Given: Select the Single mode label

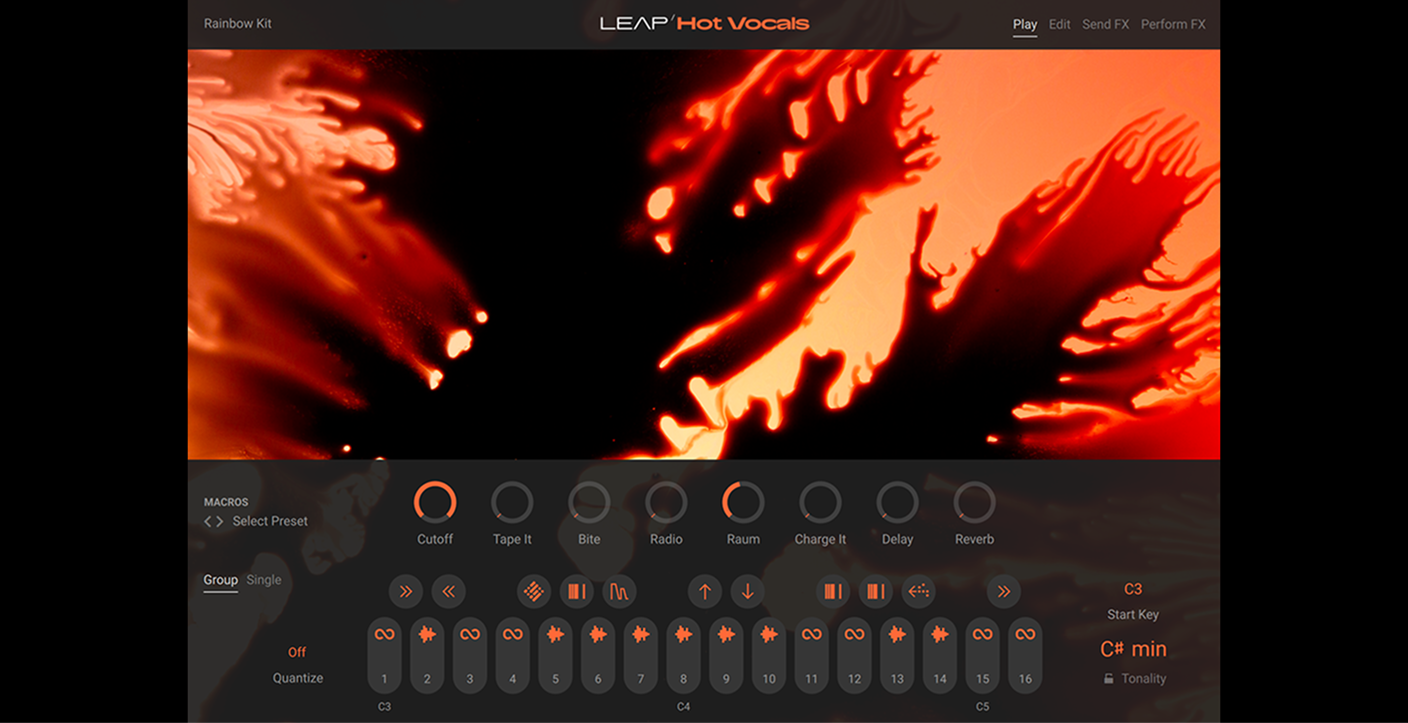Looking at the screenshot, I should 264,579.
